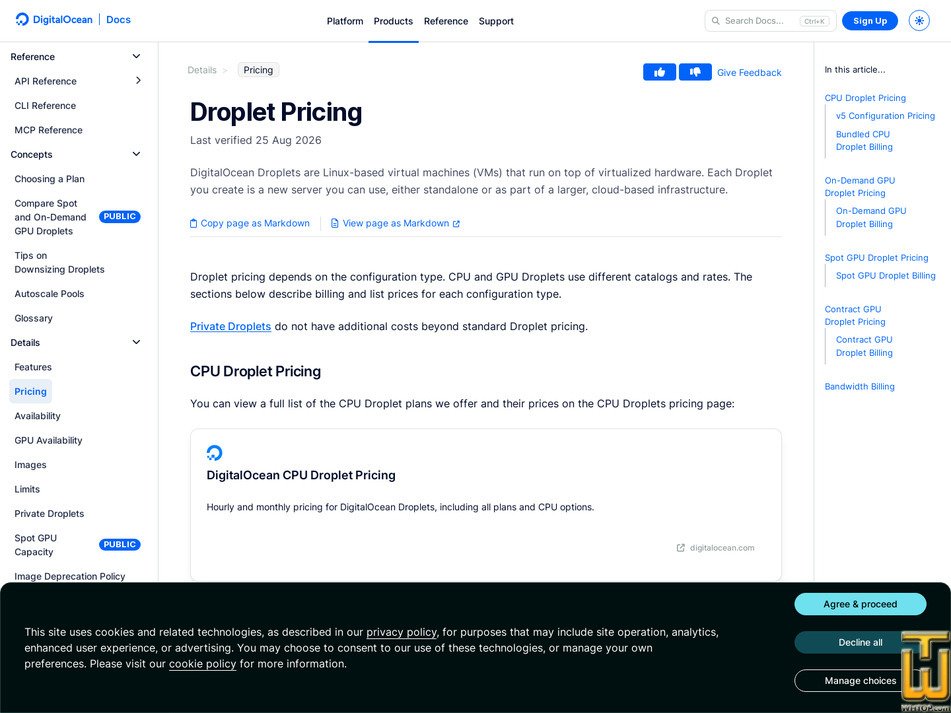
Task: Jump to On-Demand GPU Droplet Pricing
Action: [x=859, y=186]
